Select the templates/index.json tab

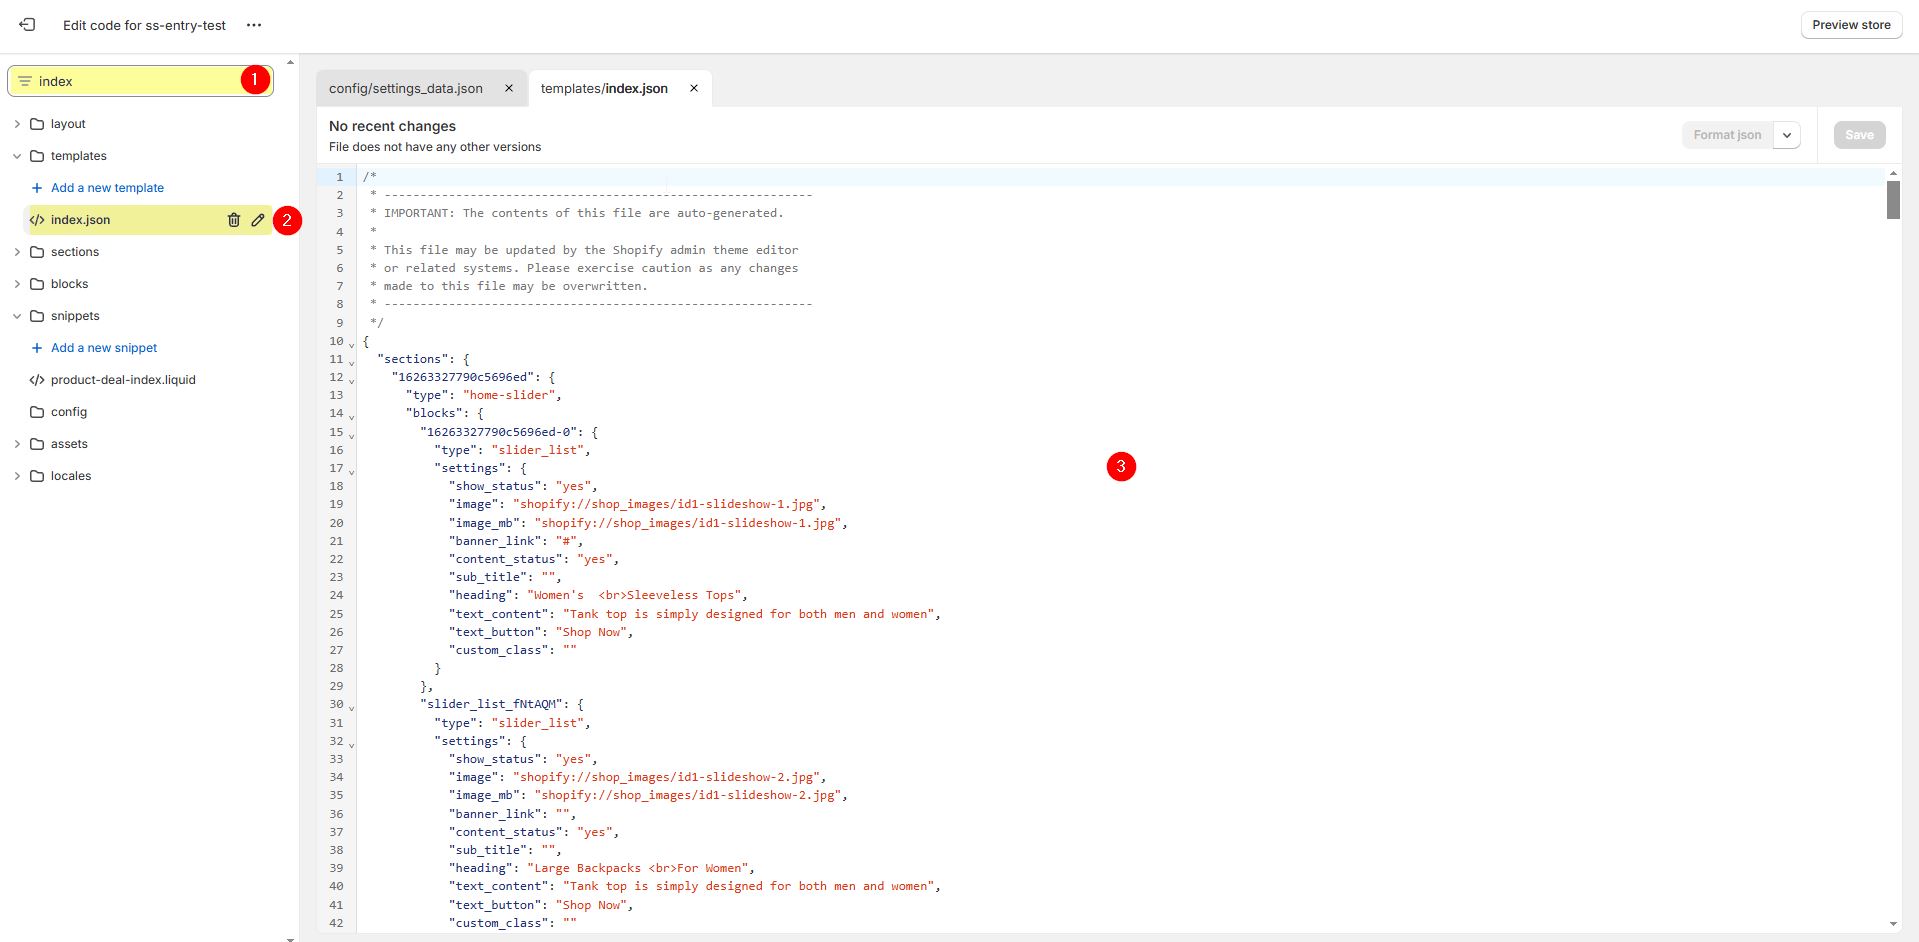(604, 88)
